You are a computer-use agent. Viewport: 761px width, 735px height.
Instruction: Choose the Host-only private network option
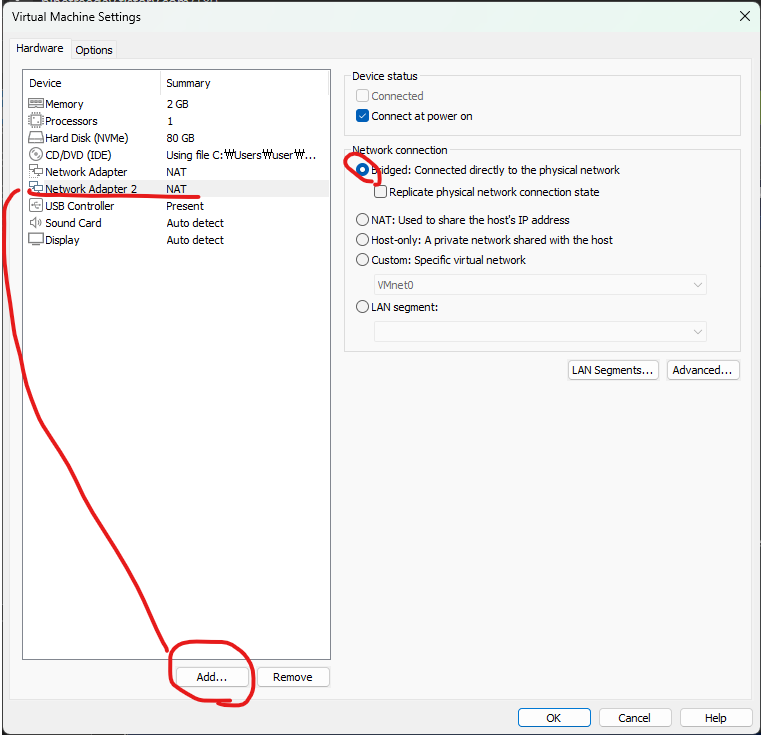[x=362, y=239]
